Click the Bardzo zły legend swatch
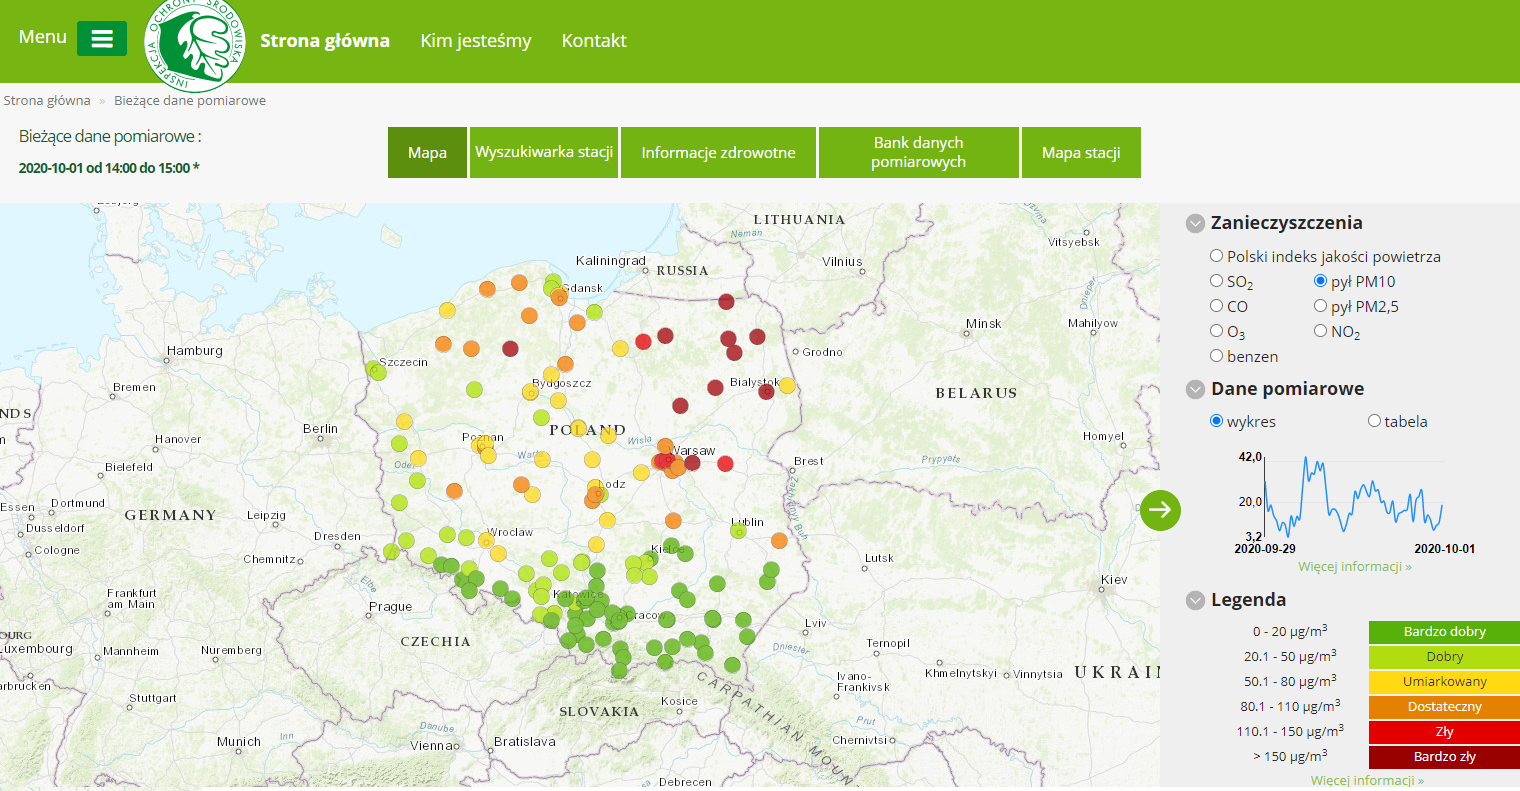The width and height of the screenshot is (1520, 791). click(1444, 757)
